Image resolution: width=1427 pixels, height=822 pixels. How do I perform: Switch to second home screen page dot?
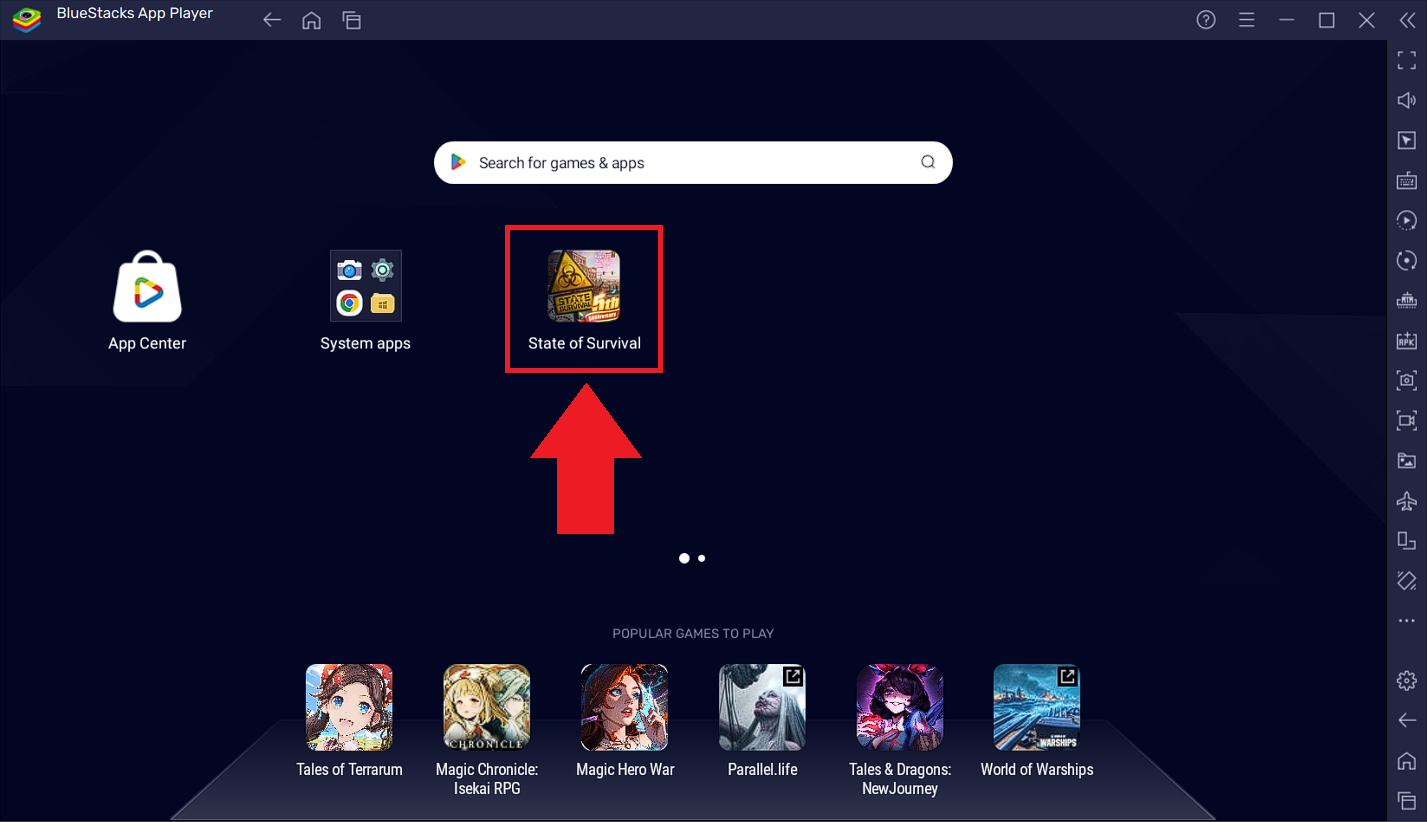702,558
